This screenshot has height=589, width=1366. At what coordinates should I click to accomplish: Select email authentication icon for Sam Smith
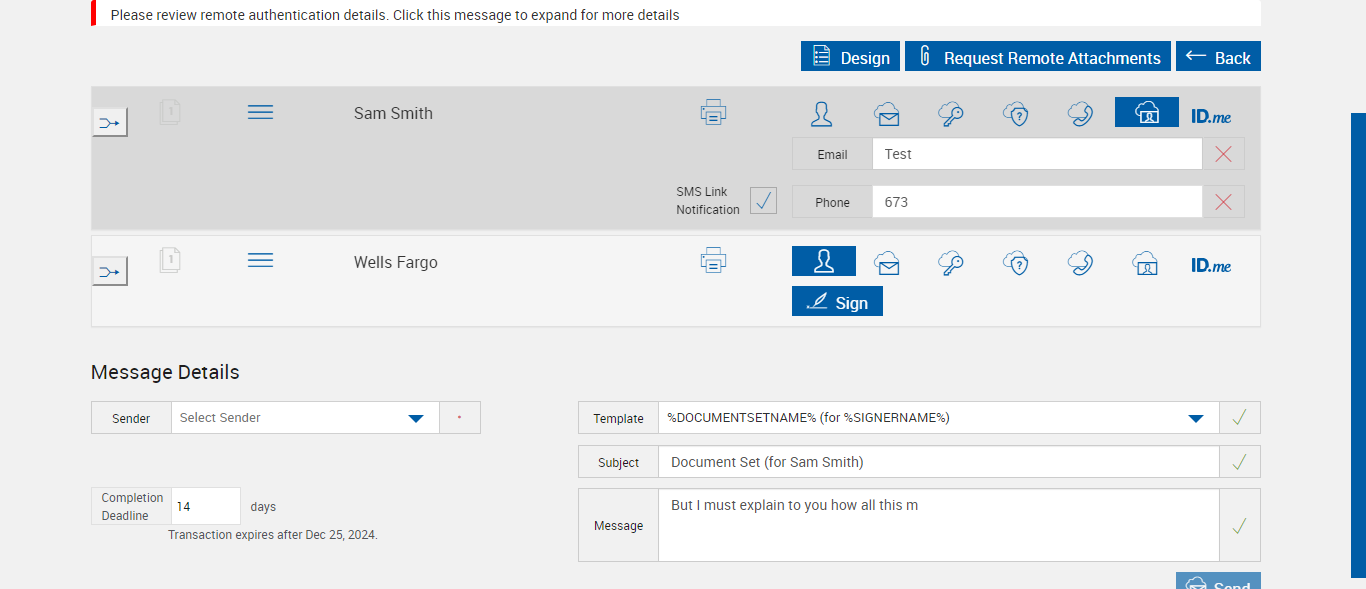point(886,113)
